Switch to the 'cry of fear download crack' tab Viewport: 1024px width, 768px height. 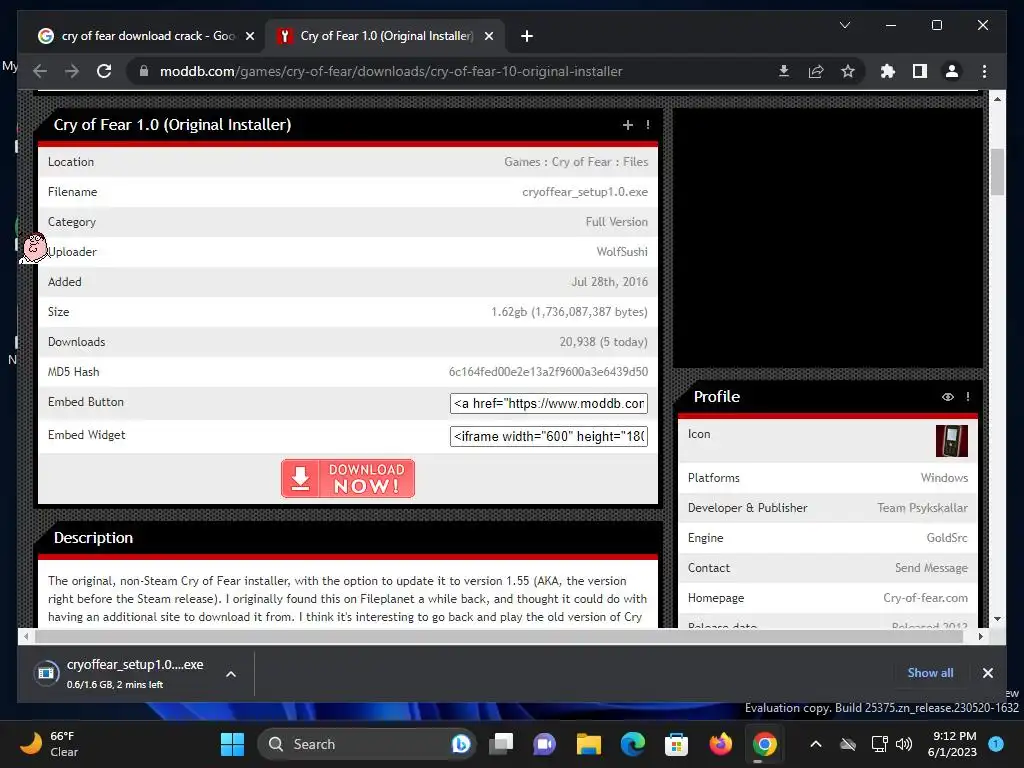(x=148, y=36)
